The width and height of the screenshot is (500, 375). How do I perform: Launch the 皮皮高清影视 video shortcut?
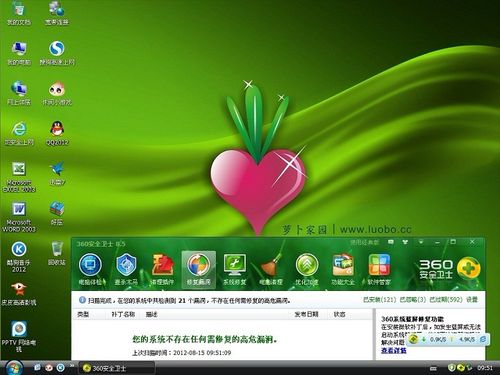point(19,294)
